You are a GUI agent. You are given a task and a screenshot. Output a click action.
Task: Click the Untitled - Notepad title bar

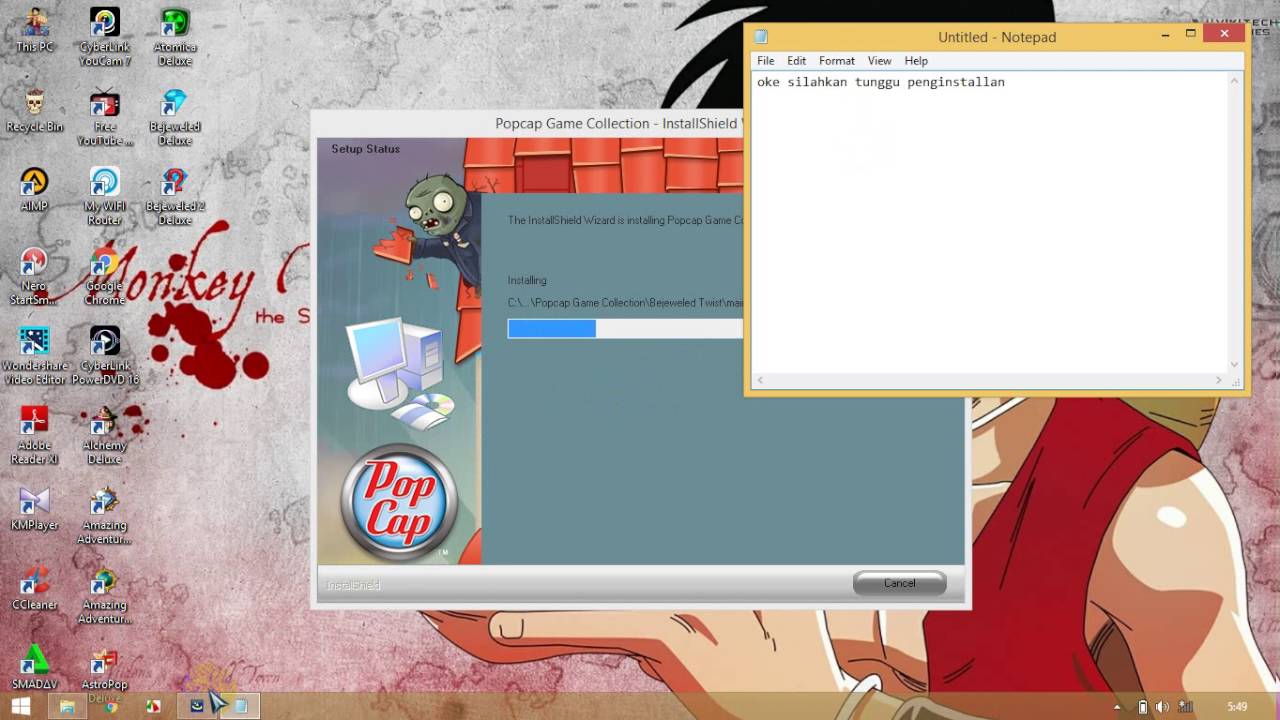[x=996, y=37]
